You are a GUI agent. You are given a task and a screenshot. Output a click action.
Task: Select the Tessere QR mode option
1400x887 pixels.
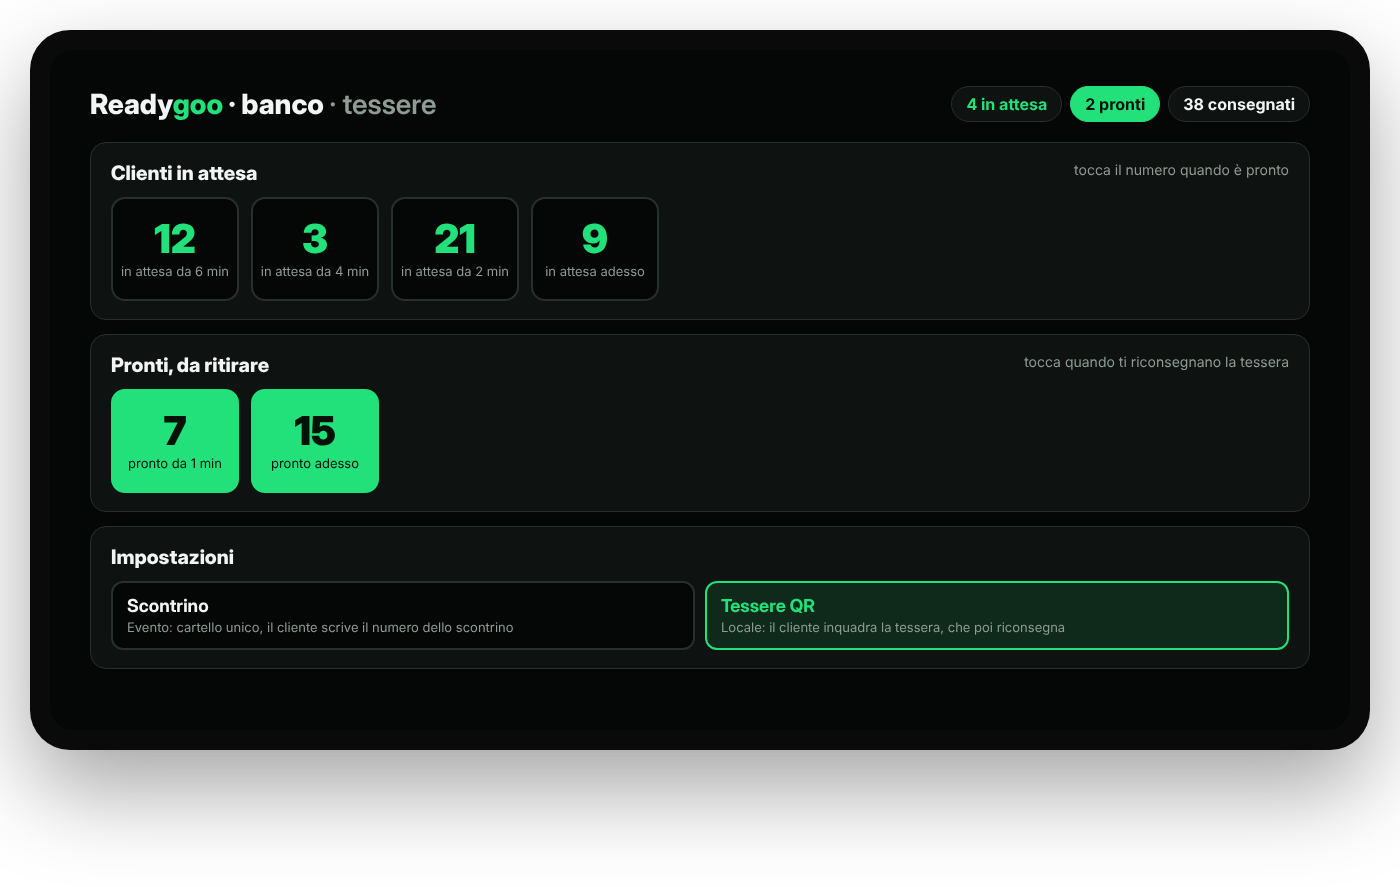click(x=997, y=615)
